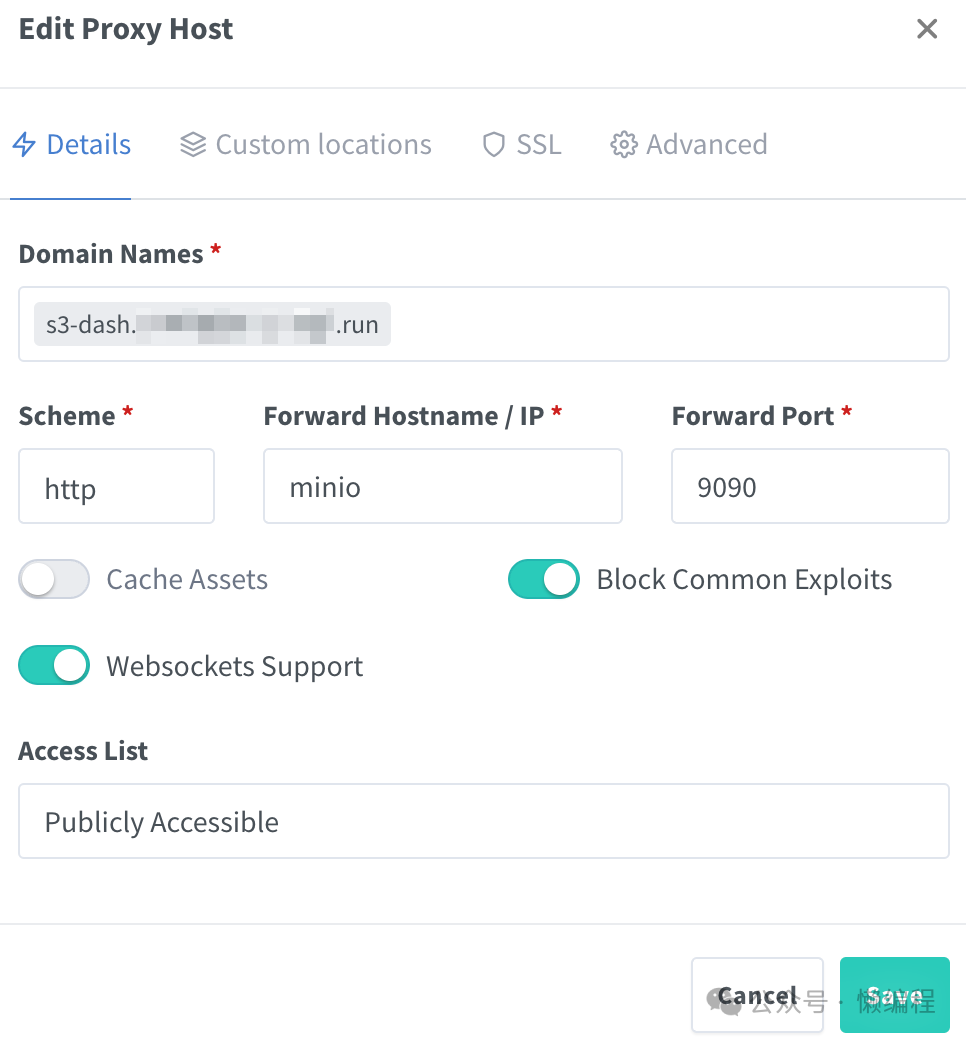Viewport: 966px width, 1040px height.
Task: Turn off Websockets Support toggle
Action: 54,665
